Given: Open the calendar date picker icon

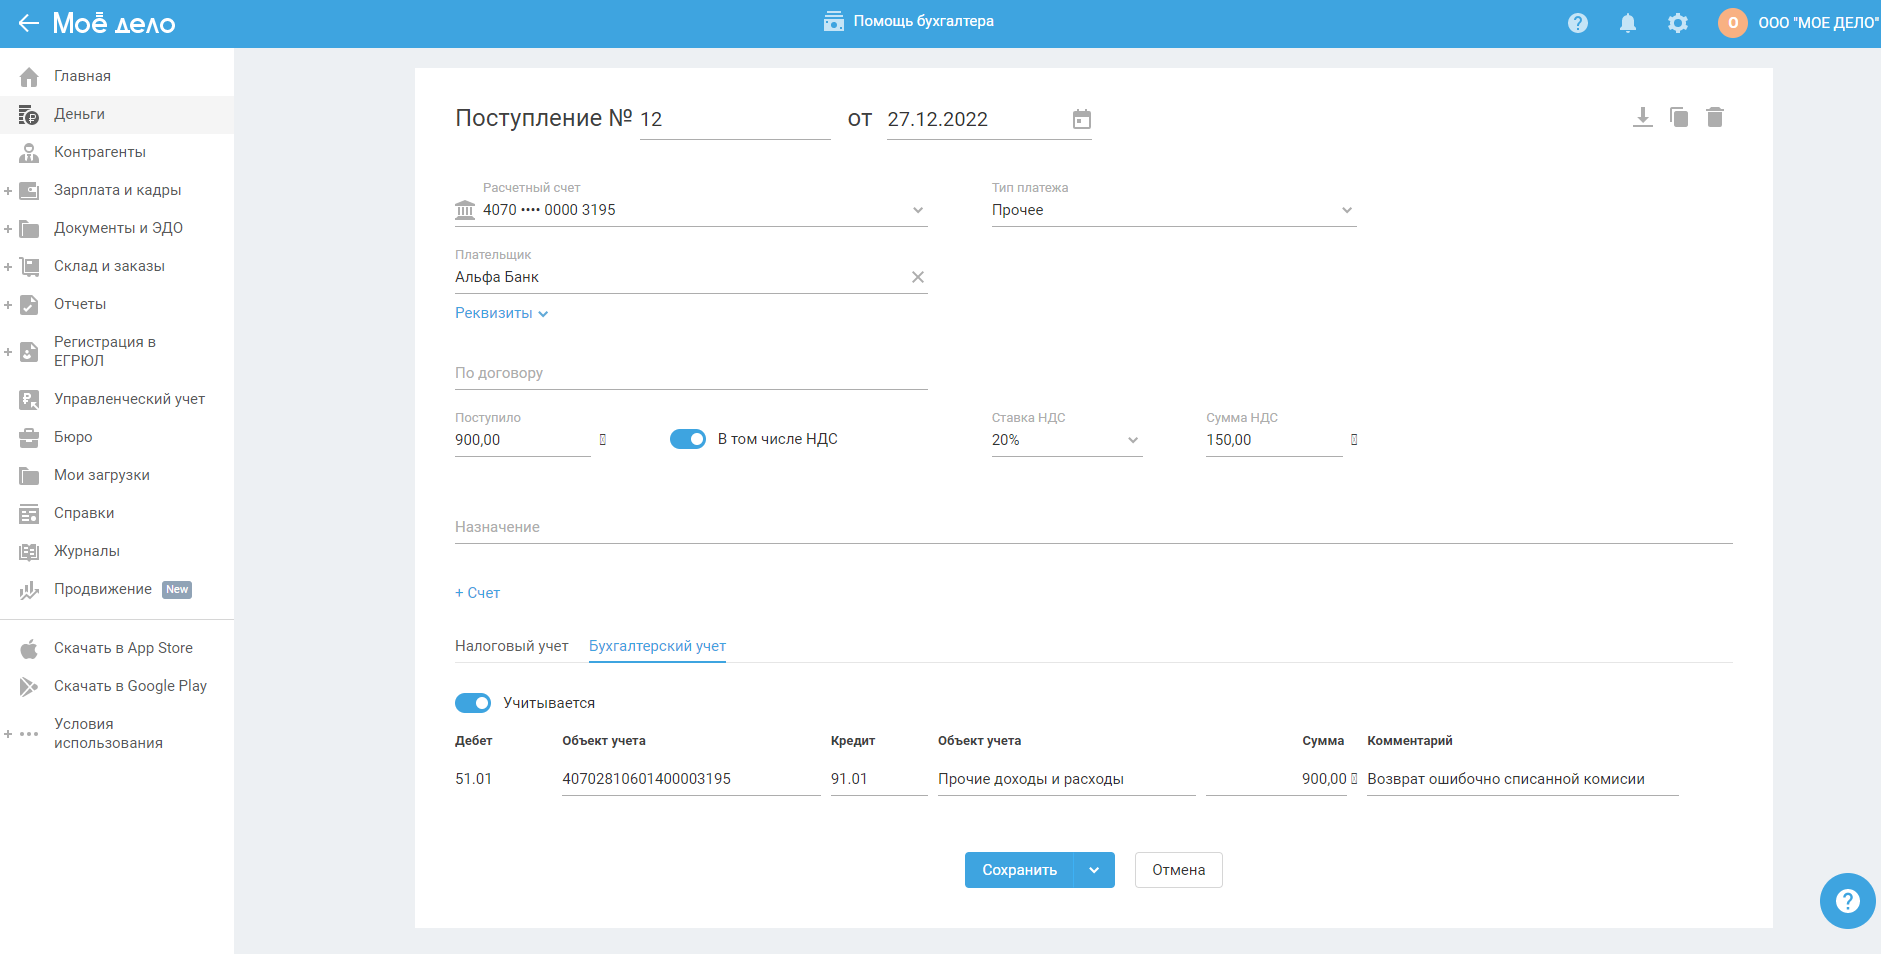Looking at the screenshot, I should pyautogui.click(x=1081, y=120).
